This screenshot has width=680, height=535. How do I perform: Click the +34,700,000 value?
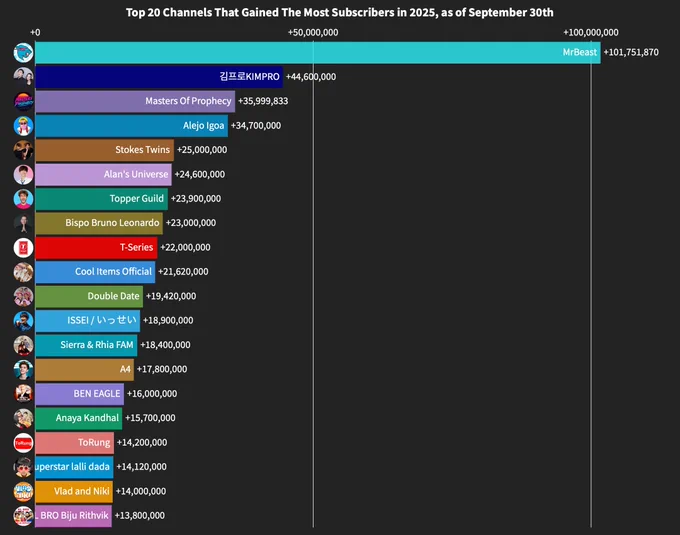256,126
